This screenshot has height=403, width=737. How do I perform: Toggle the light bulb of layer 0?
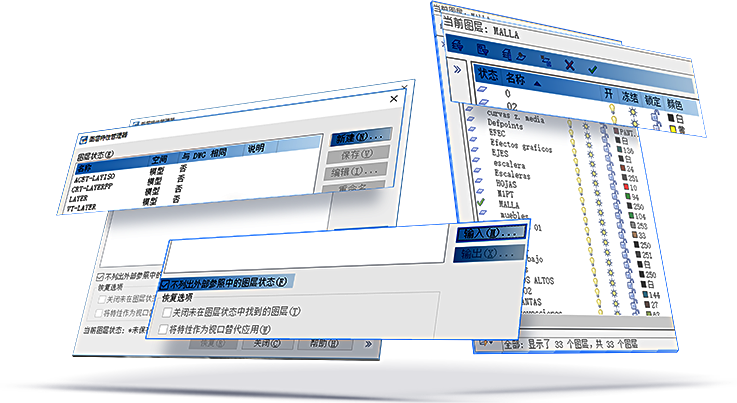[x=612, y=109]
